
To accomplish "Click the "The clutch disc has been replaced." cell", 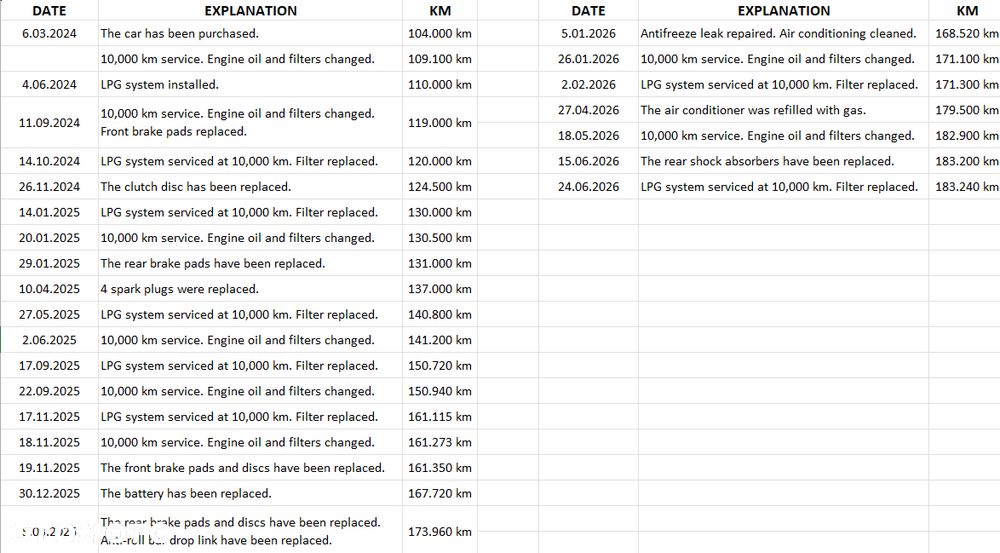I will pos(250,186).
